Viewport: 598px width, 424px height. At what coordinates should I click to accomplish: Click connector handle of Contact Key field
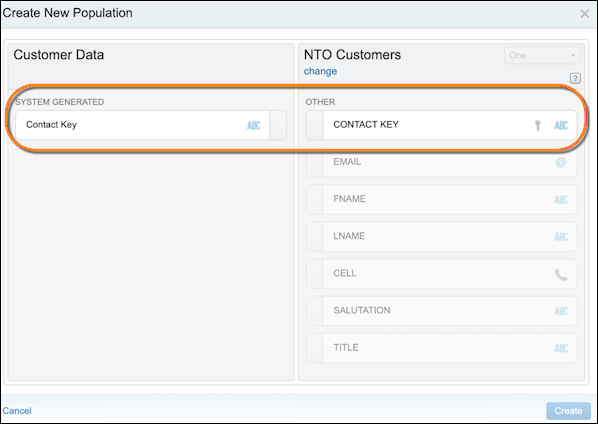[278, 125]
